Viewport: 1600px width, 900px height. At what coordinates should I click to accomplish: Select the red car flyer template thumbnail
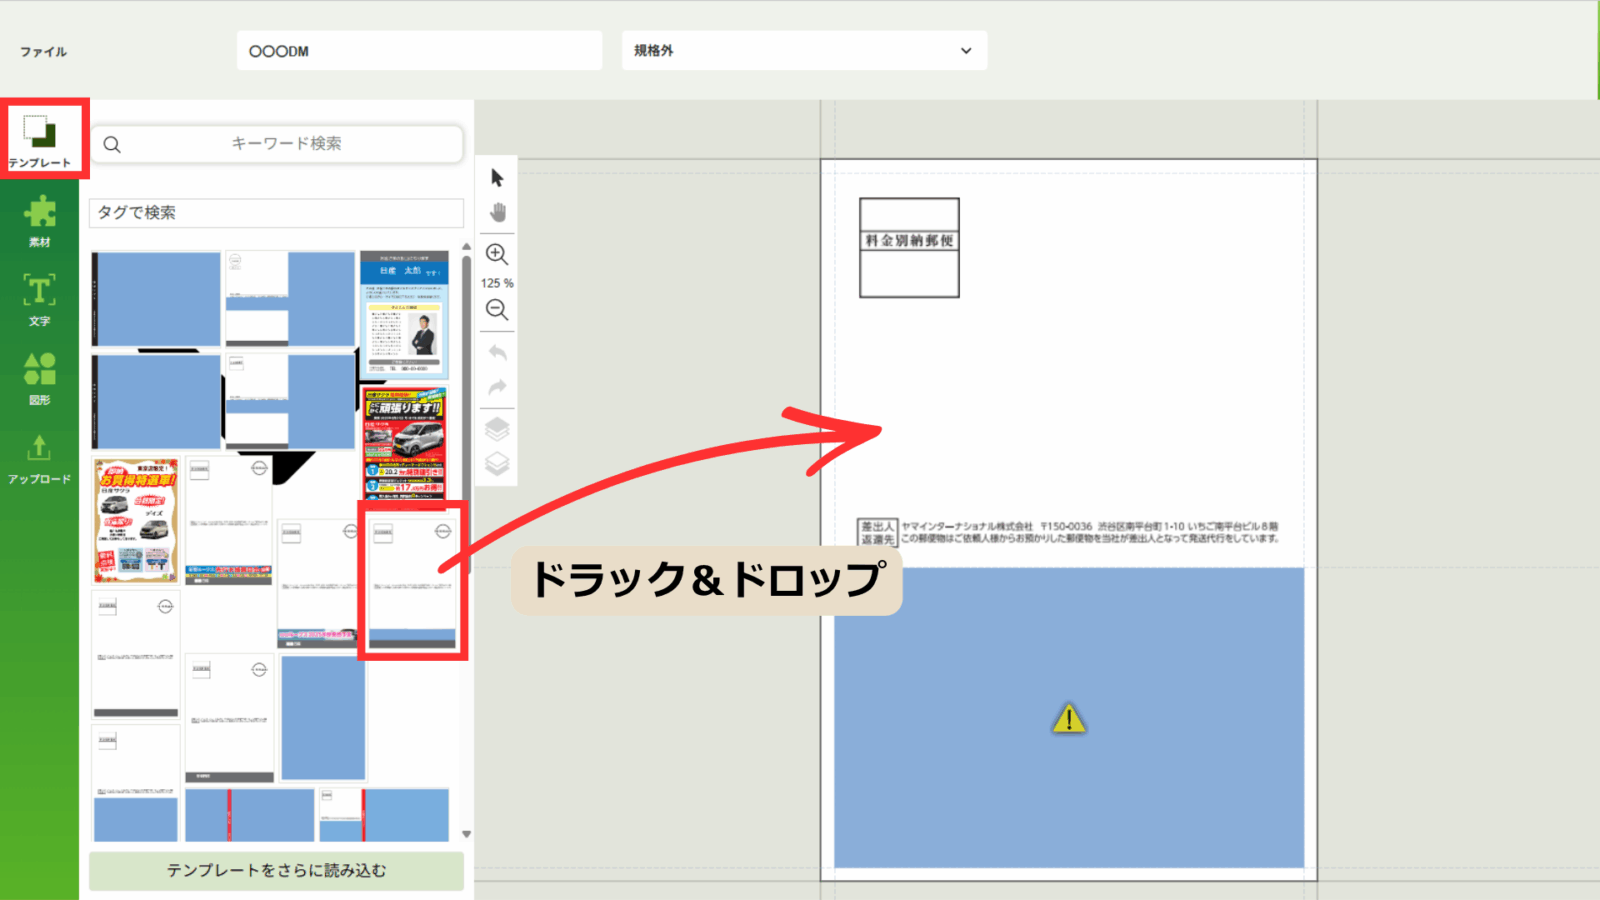pos(405,444)
